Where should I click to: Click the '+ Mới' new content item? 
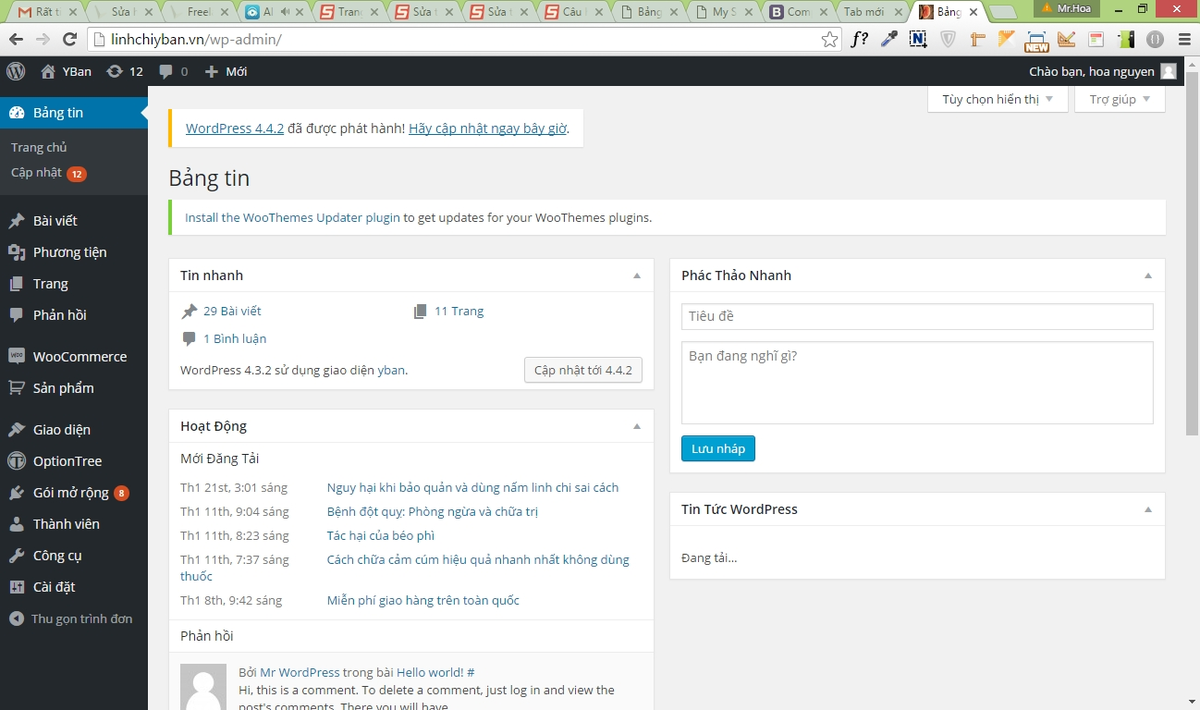225,71
